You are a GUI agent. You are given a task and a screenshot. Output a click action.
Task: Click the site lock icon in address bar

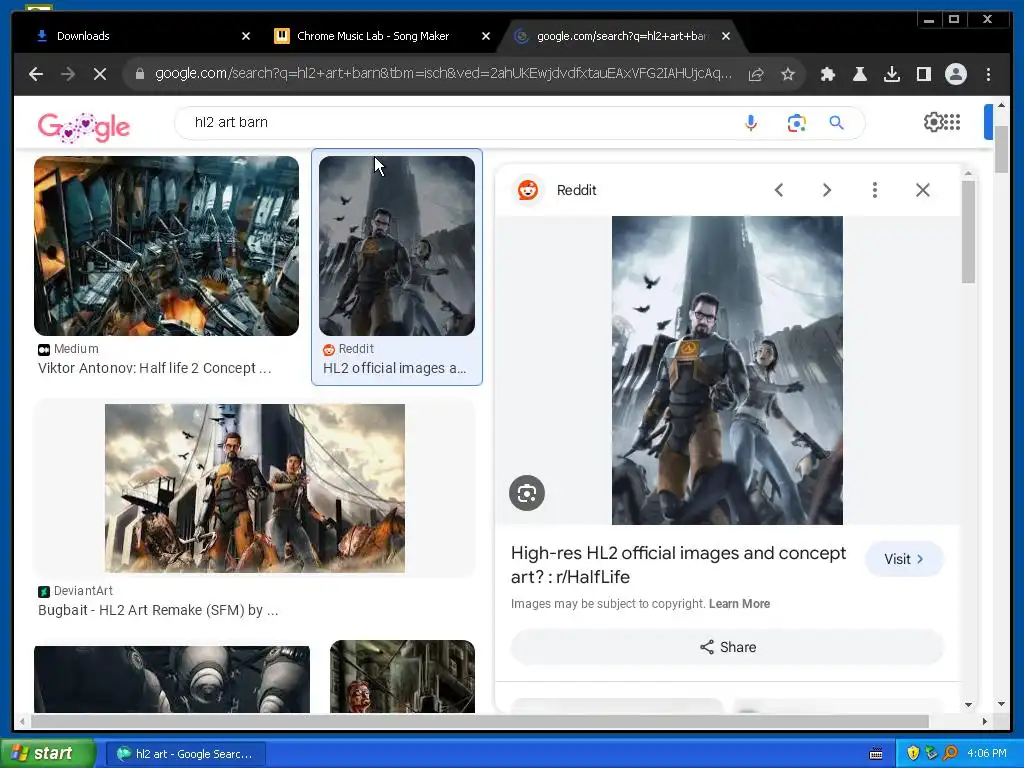(x=139, y=74)
